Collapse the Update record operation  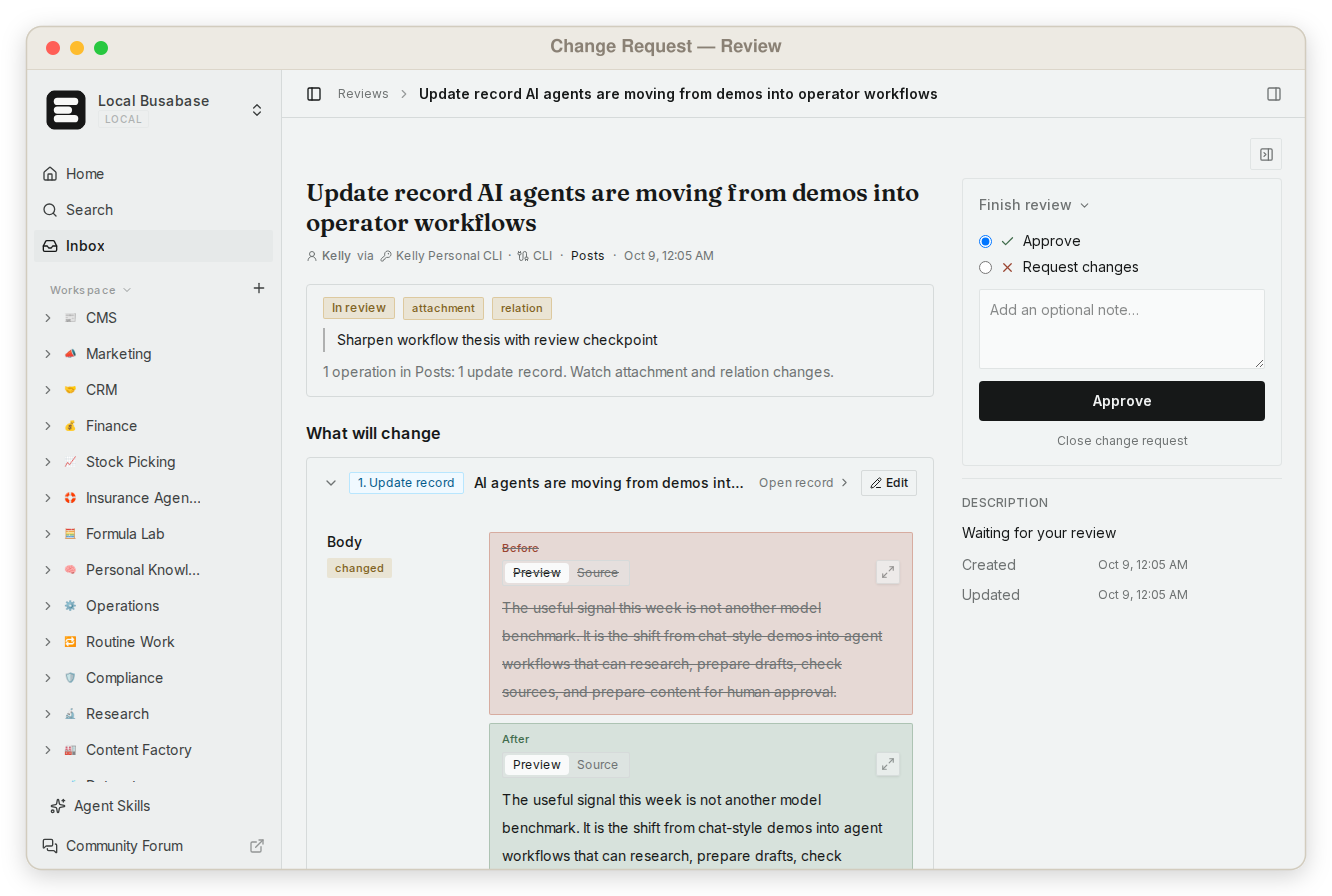(x=331, y=483)
